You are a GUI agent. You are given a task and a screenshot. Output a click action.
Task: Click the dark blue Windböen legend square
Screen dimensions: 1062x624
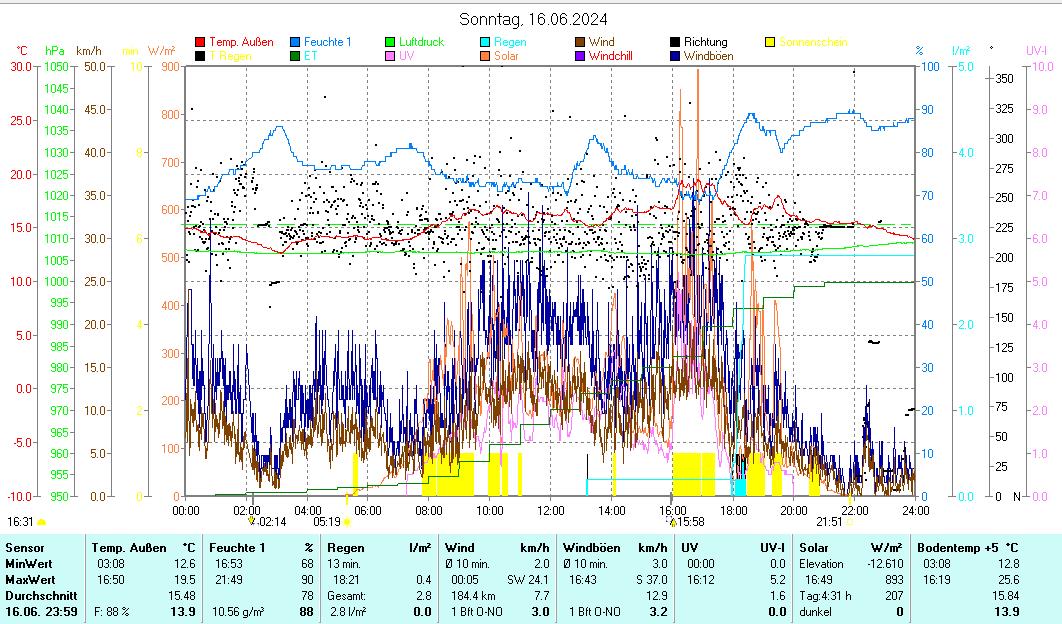click(x=675, y=56)
